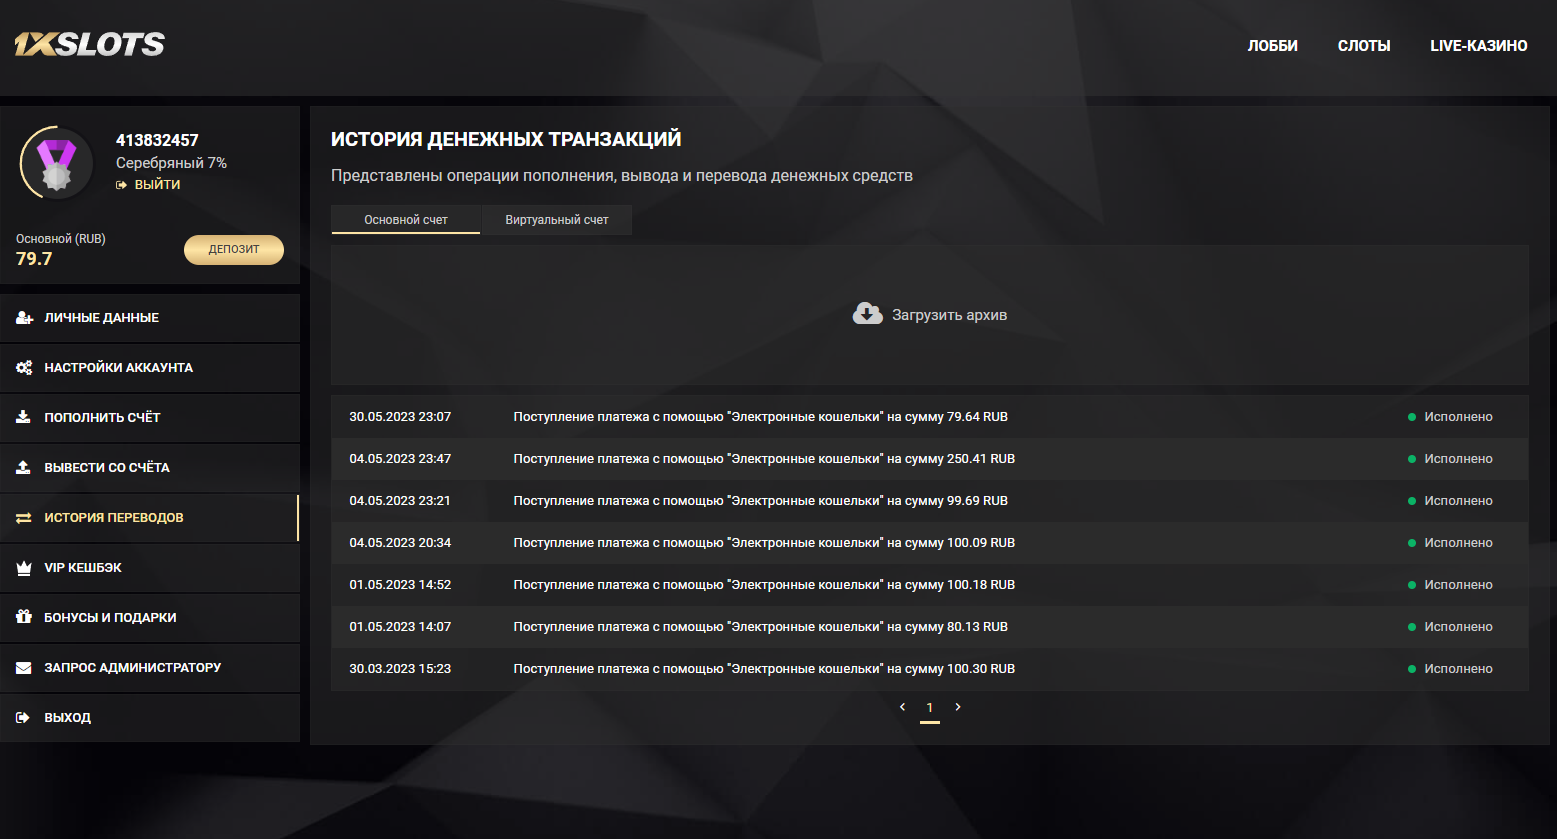Open VIP КЕШБЭК menu item
Screen dimensions: 1557x839
point(150,568)
